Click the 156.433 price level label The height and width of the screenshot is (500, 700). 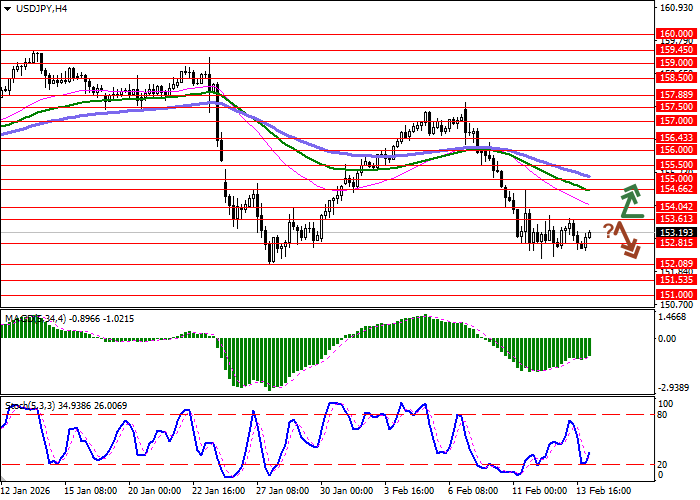click(x=677, y=138)
